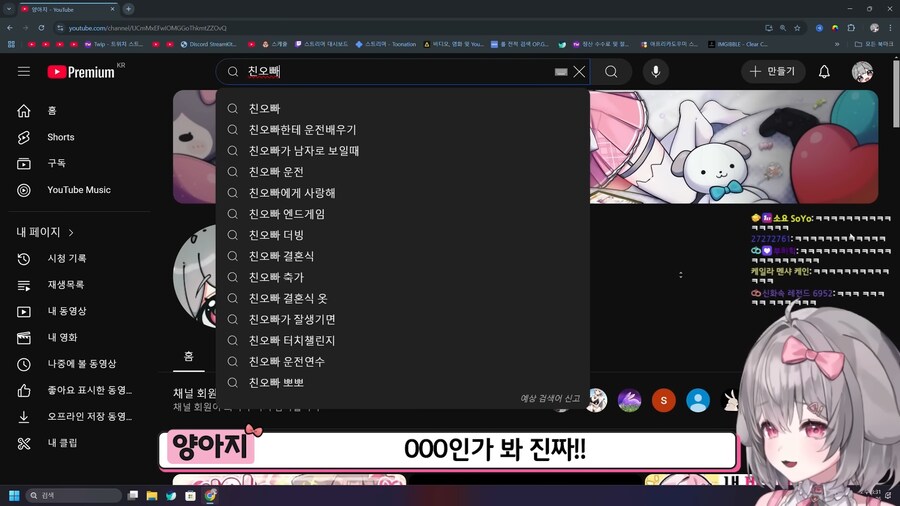900x506 pixels.
Task: Open 내 동영상 in the sidebar
Action: (79, 312)
